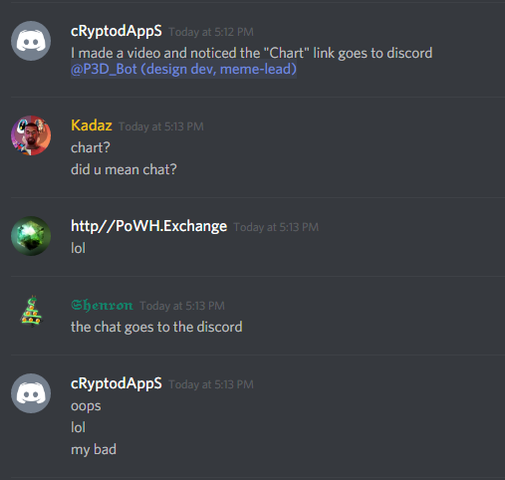Select the 5:12 PM message timestamp
Image resolution: width=505 pixels, height=480 pixels.
click(x=211, y=32)
